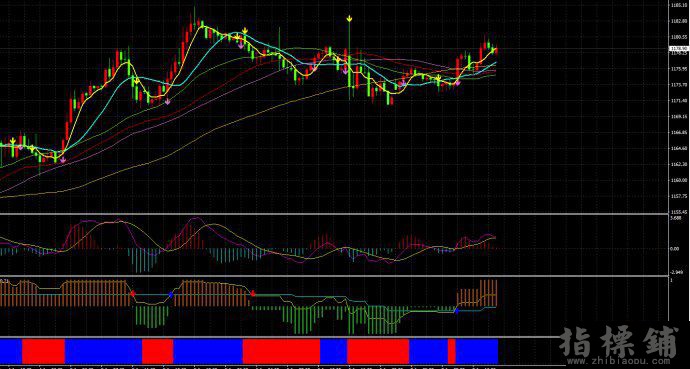The width and height of the screenshot is (690, 369).
Task: Click the 指標鋪 watermark logo
Action: pos(619,341)
